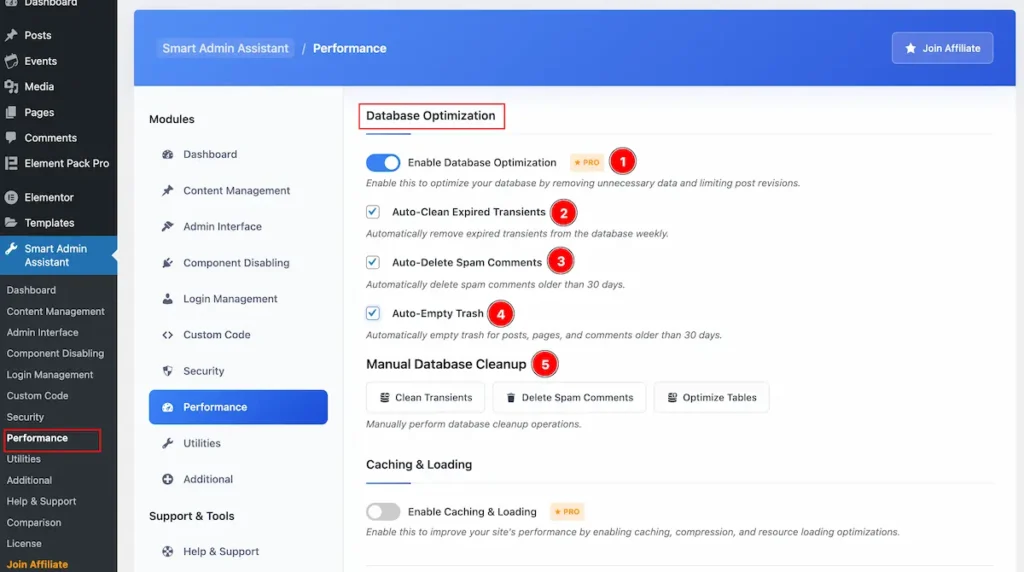The image size is (1024, 572).
Task: Click PRO badge beside Enable Caching & Loading
Action: pyautogui.click(x=567, y=512)
